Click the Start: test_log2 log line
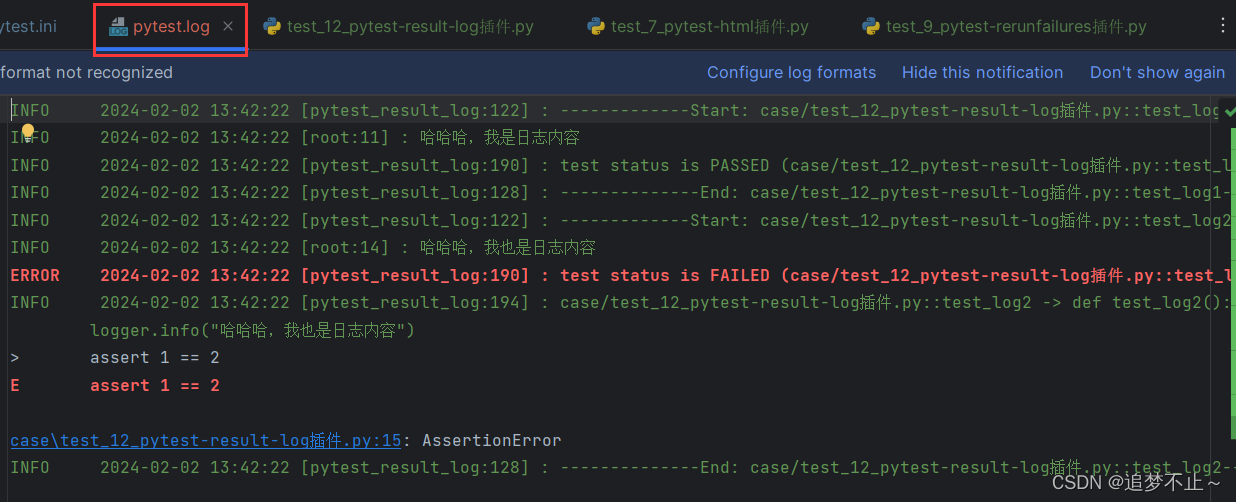Viewport: 1236px width, 502px height. pyautogui.click(x=618, y=220)
